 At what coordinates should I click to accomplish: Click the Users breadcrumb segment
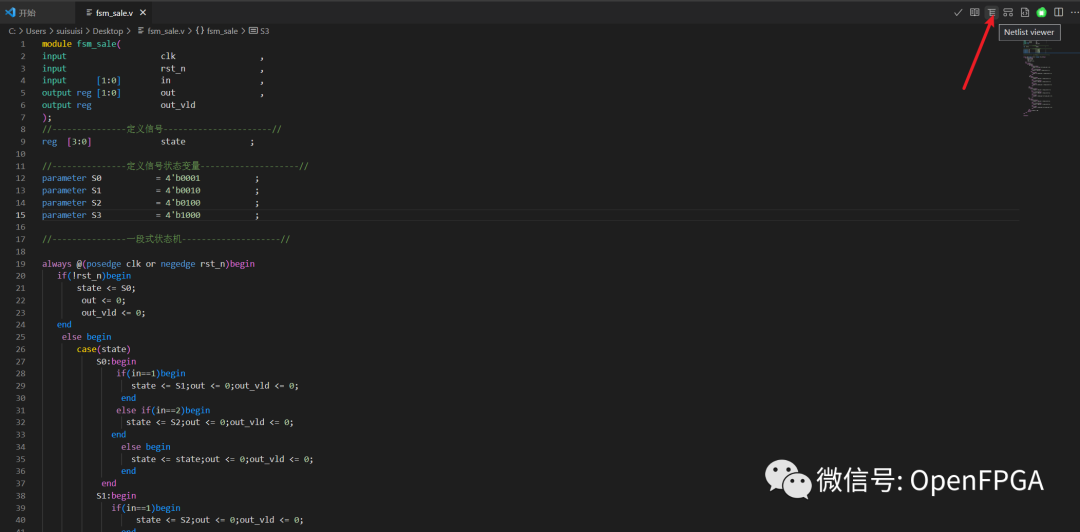coord(36,31)
